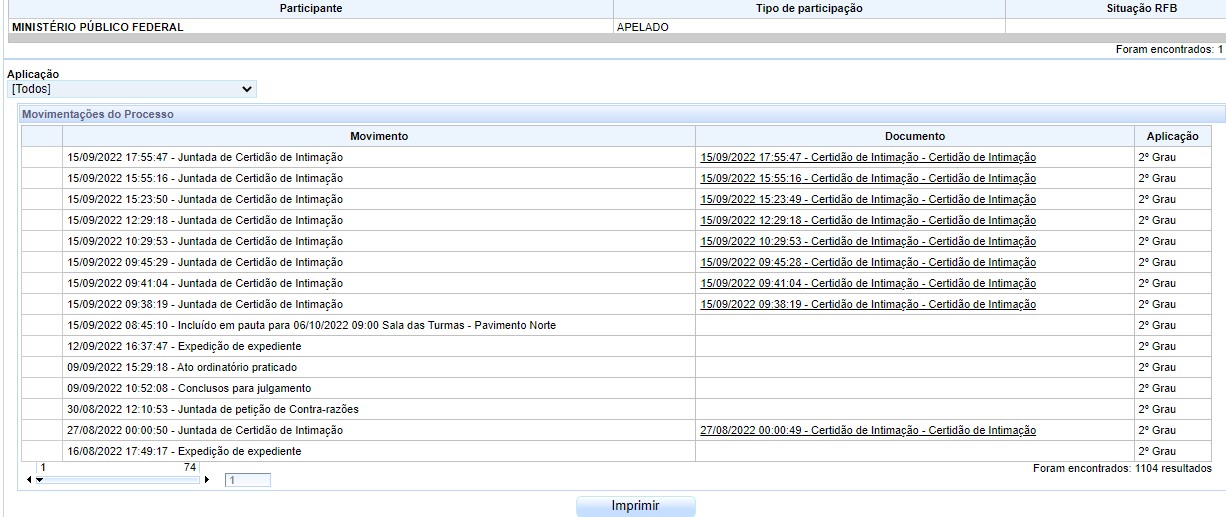Open the 15/09/2022 15:23:49 Certidão de Intimação document
This screenshot has width=1226, height=517.
(868, 200)
